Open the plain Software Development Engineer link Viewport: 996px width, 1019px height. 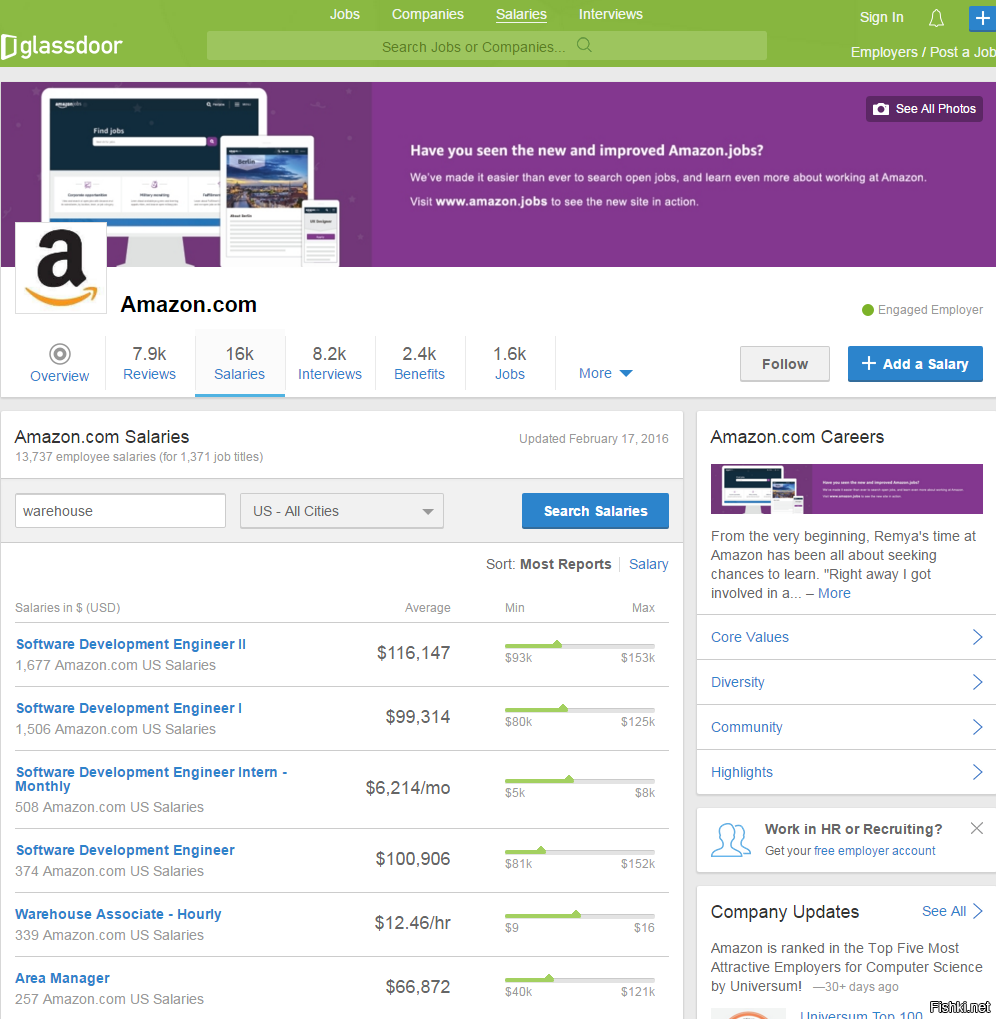click(x=125, y=850)
